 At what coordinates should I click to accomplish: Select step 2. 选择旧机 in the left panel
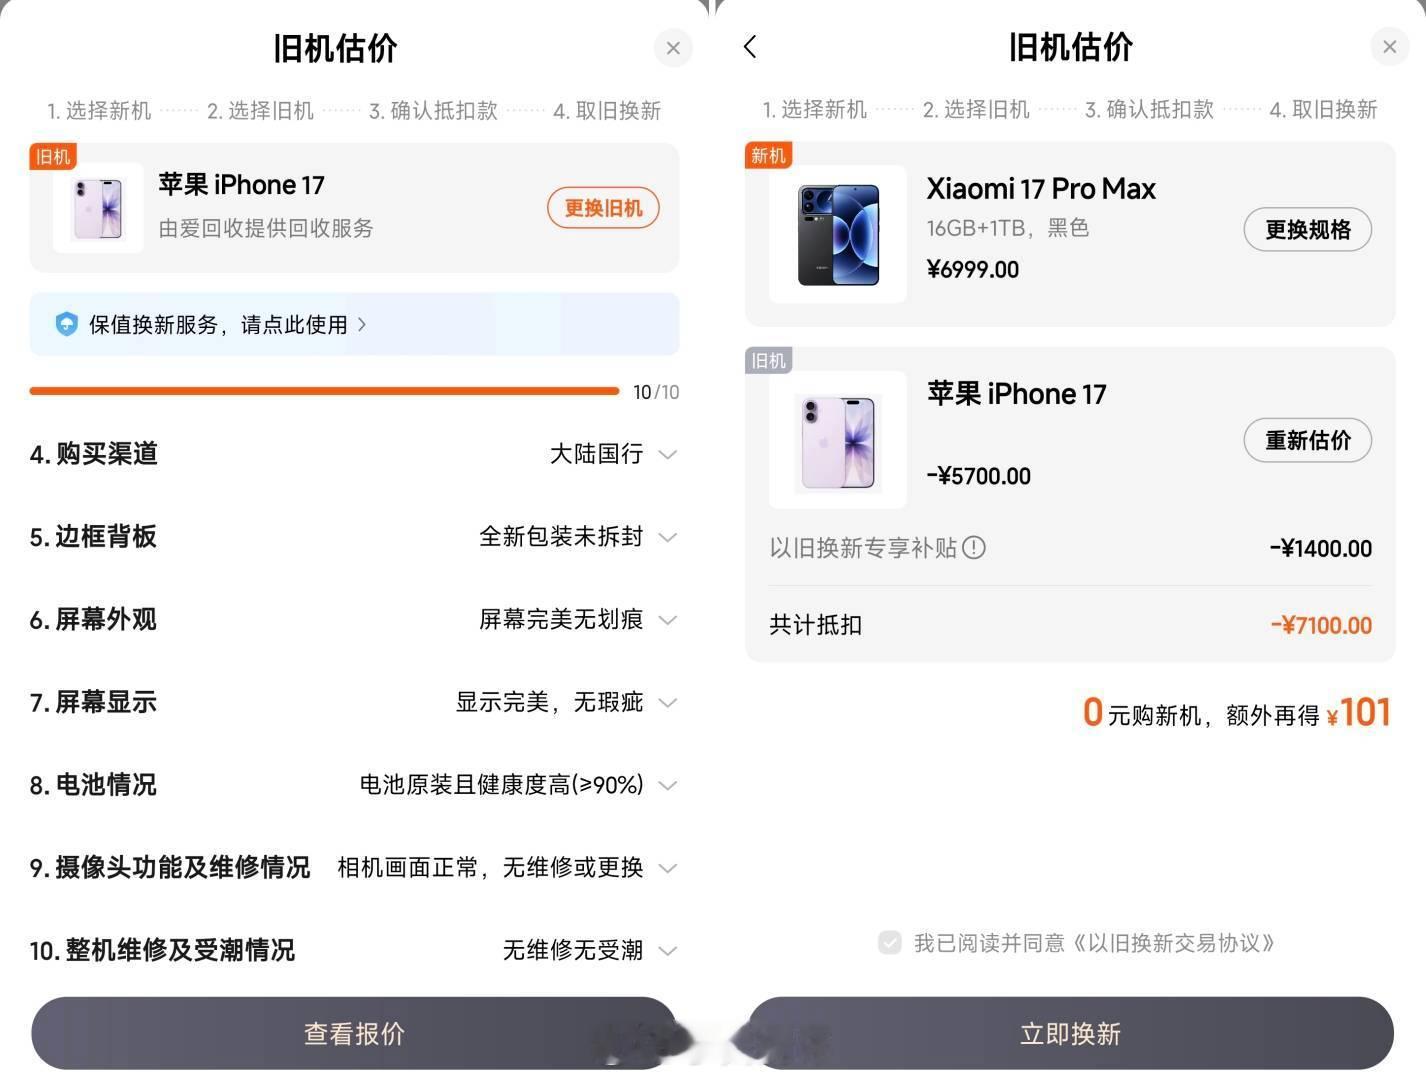[260, 111]
